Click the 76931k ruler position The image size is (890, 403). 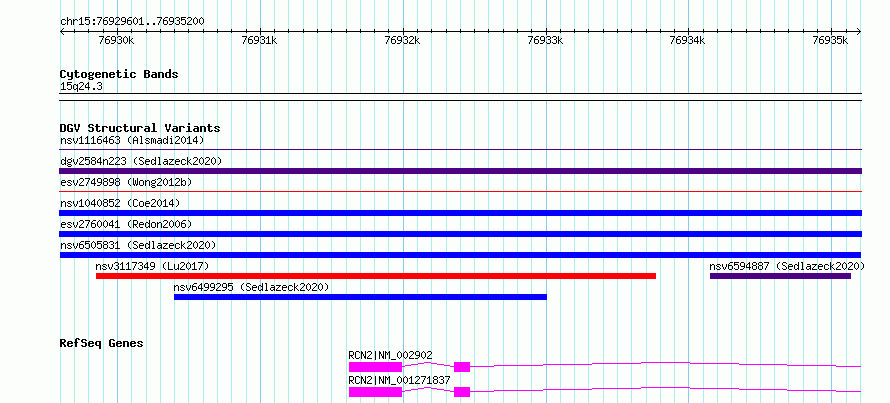[x=259, y=40]
